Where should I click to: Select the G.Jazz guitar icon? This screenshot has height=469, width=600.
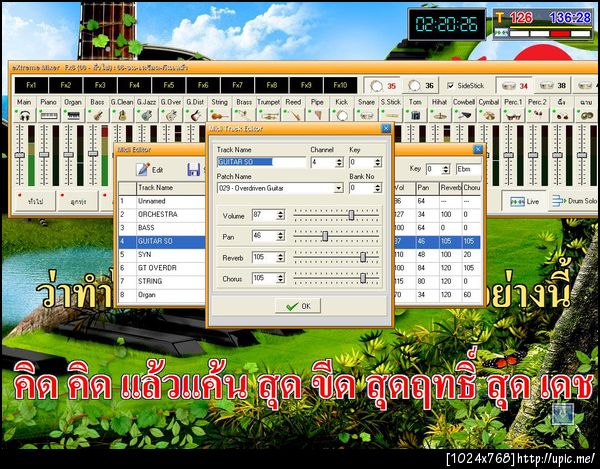click(147, 115)
